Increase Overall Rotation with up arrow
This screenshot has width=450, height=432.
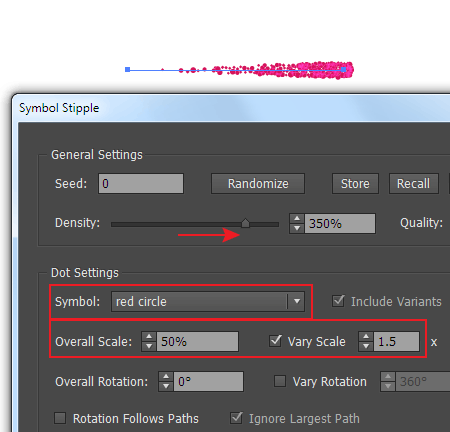[x=166, y=377]
